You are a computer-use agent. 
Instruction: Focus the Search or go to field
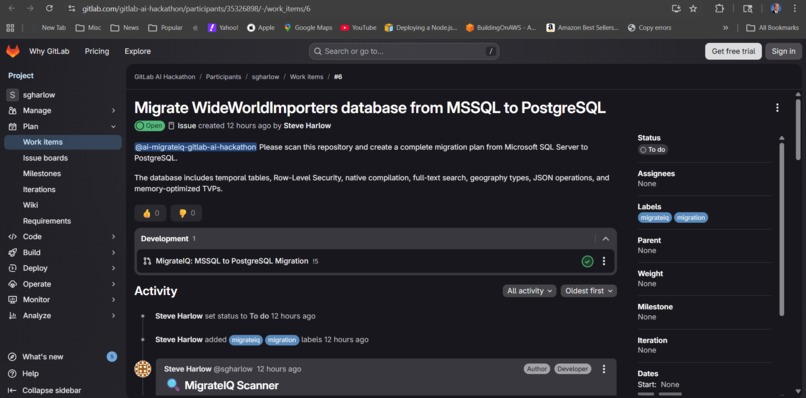(x=404, y=51)
